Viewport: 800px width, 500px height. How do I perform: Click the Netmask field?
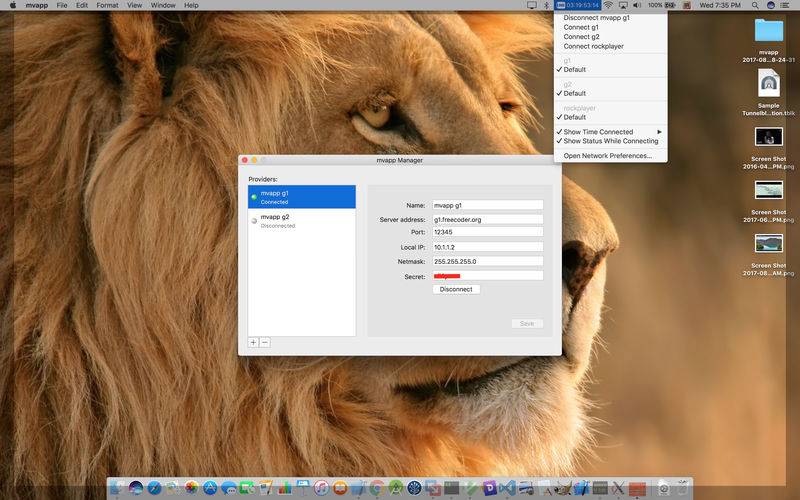[x=488, y=261]
